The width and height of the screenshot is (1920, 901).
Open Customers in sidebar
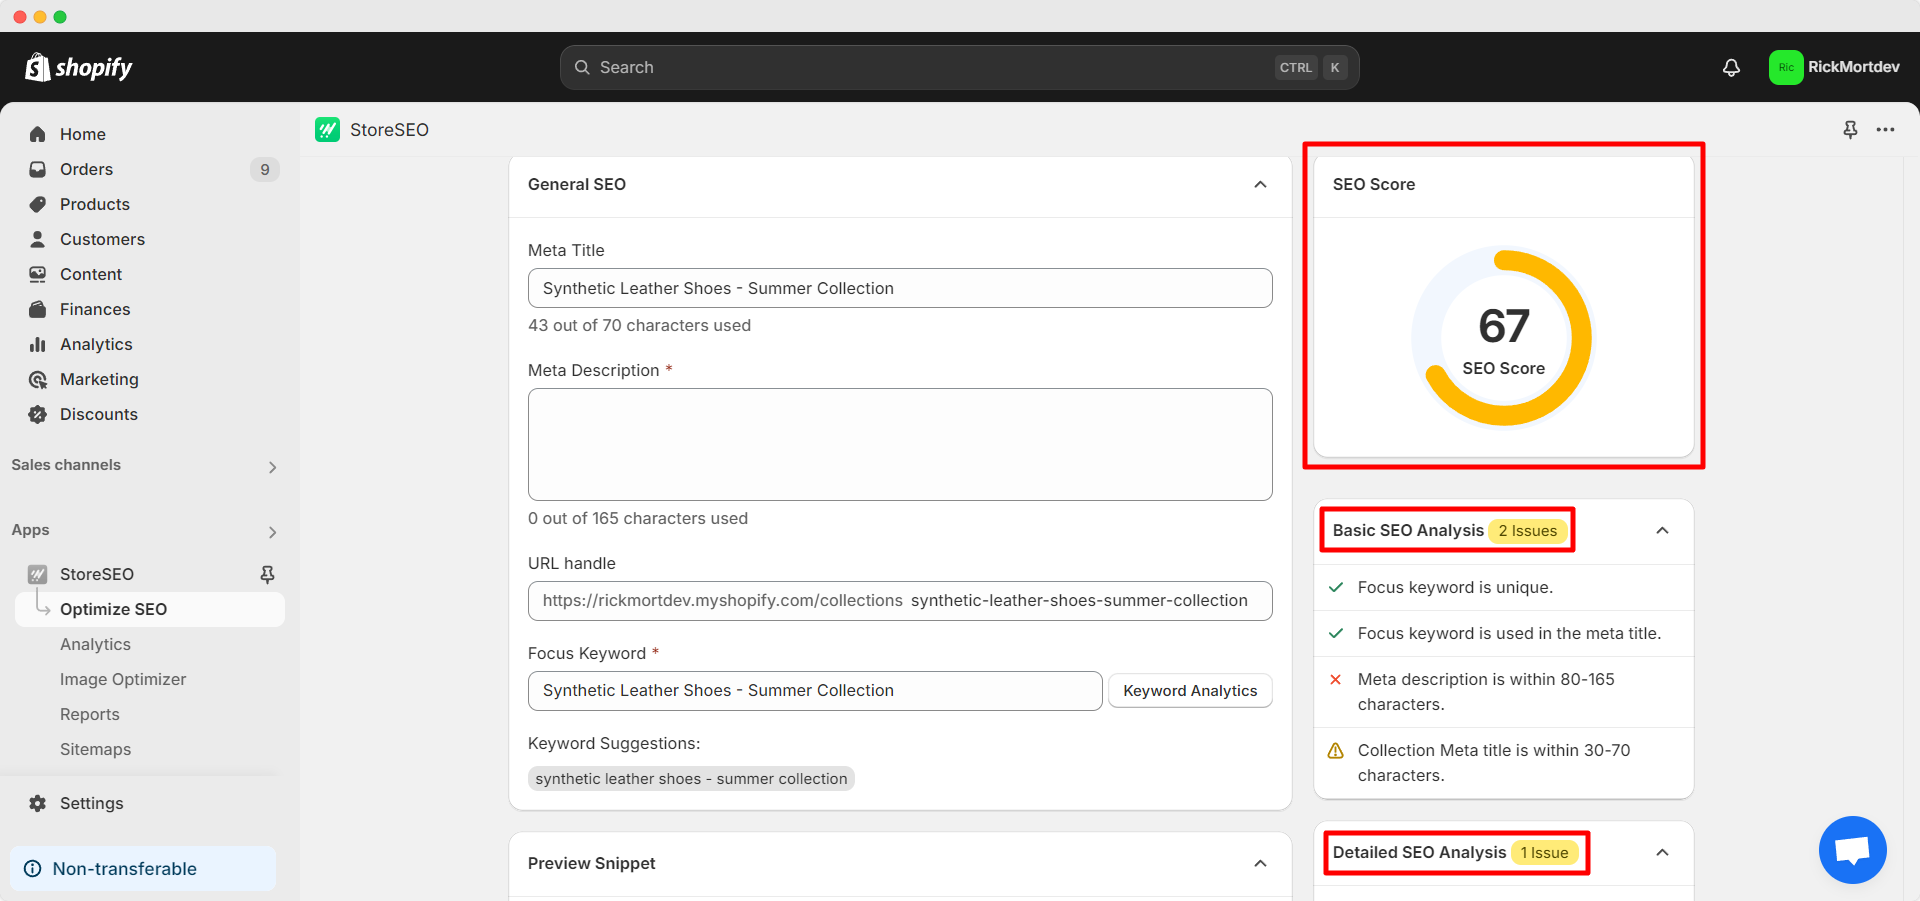[150, 239]
